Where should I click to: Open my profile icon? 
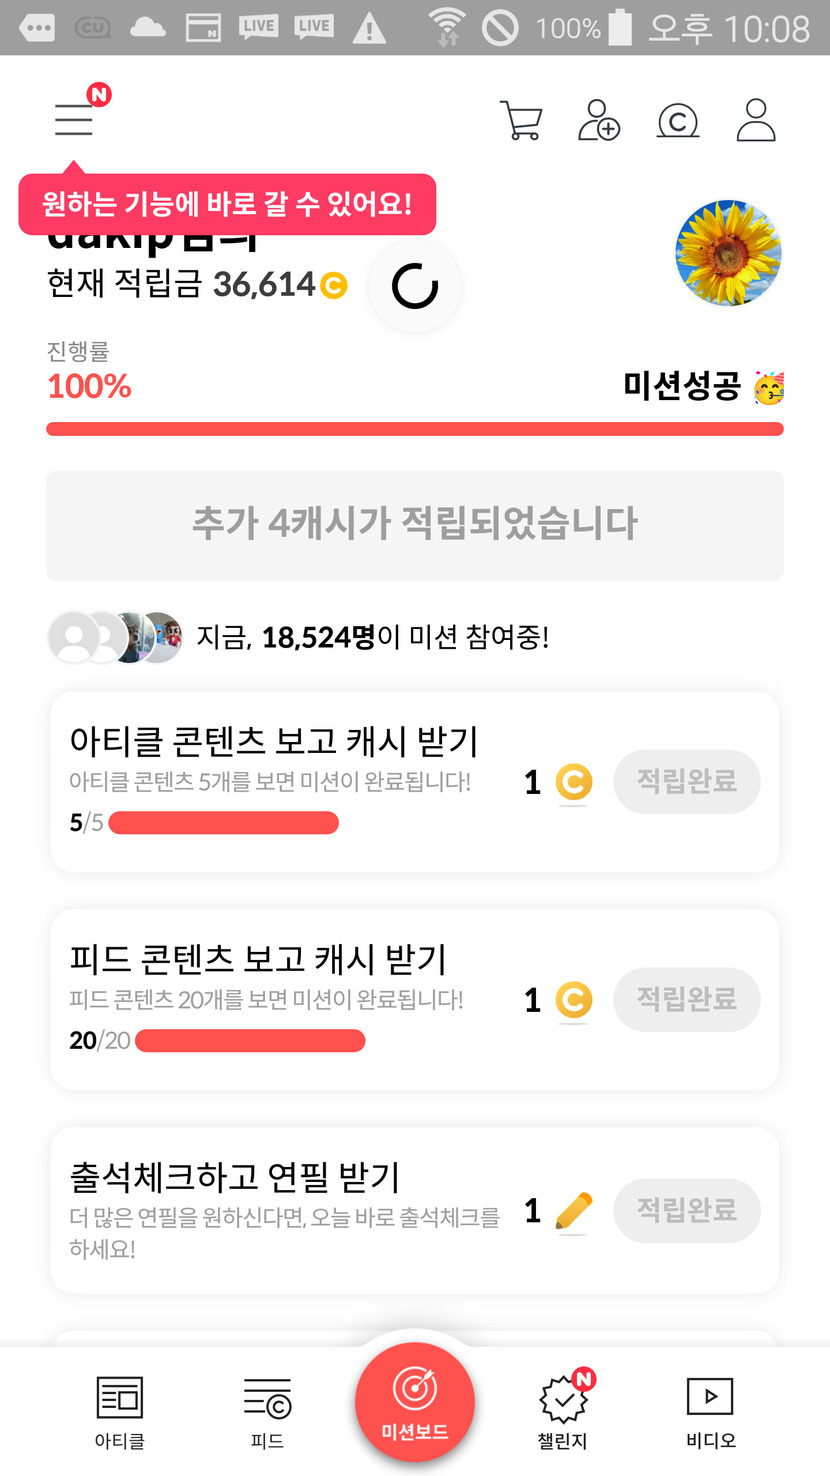point(756,120)
